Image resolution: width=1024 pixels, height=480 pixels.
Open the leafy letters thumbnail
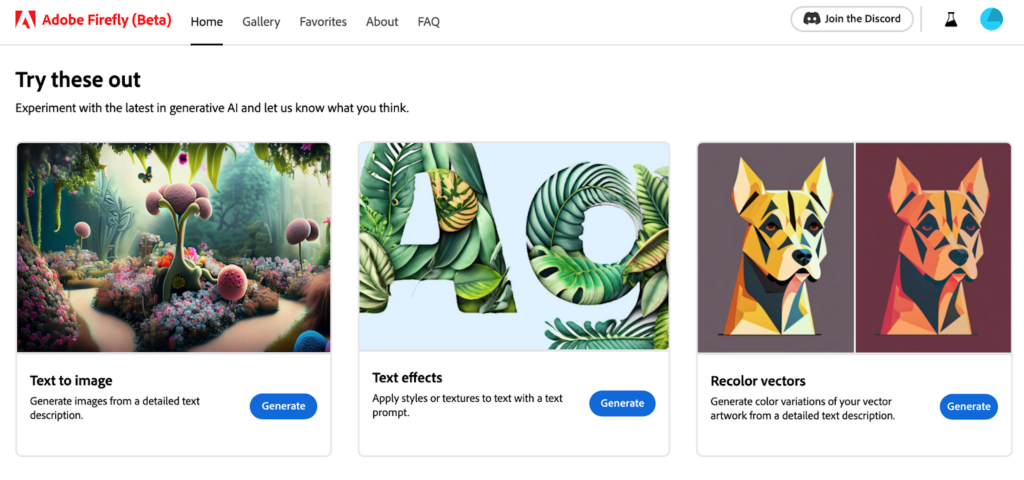(x=514, y=246)
